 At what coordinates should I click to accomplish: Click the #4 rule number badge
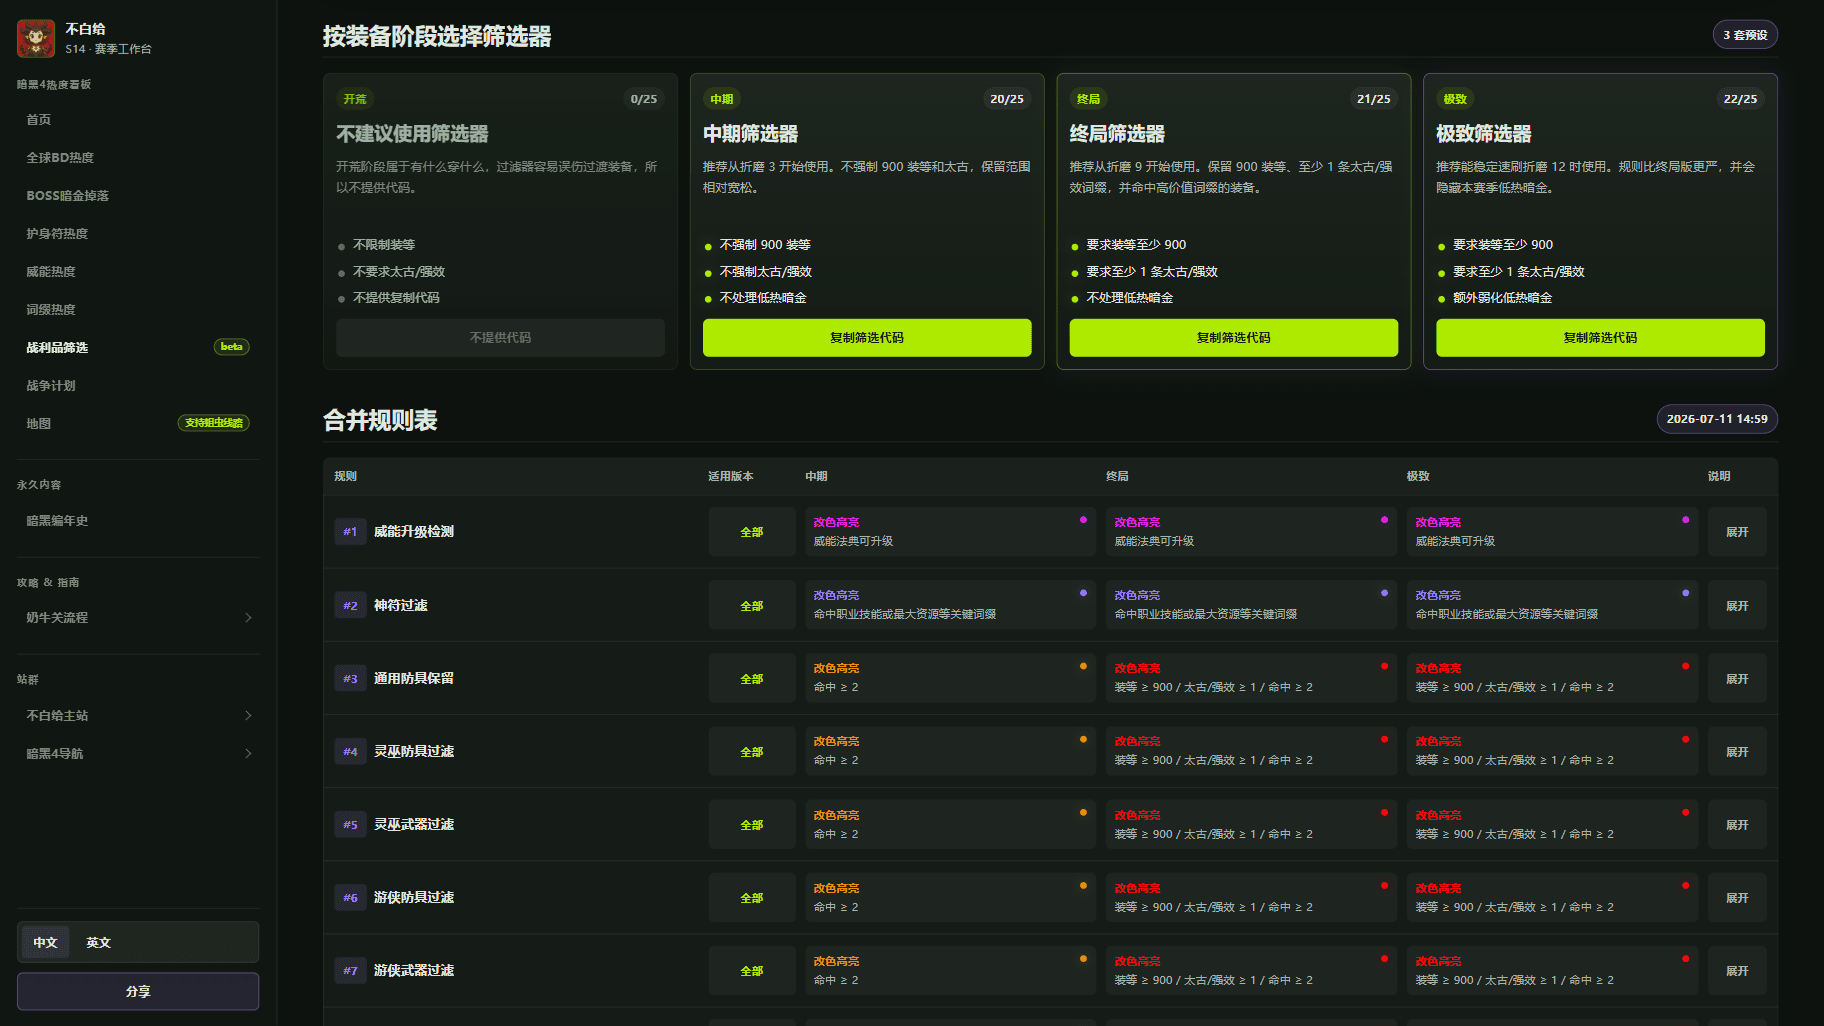(350, 752)
